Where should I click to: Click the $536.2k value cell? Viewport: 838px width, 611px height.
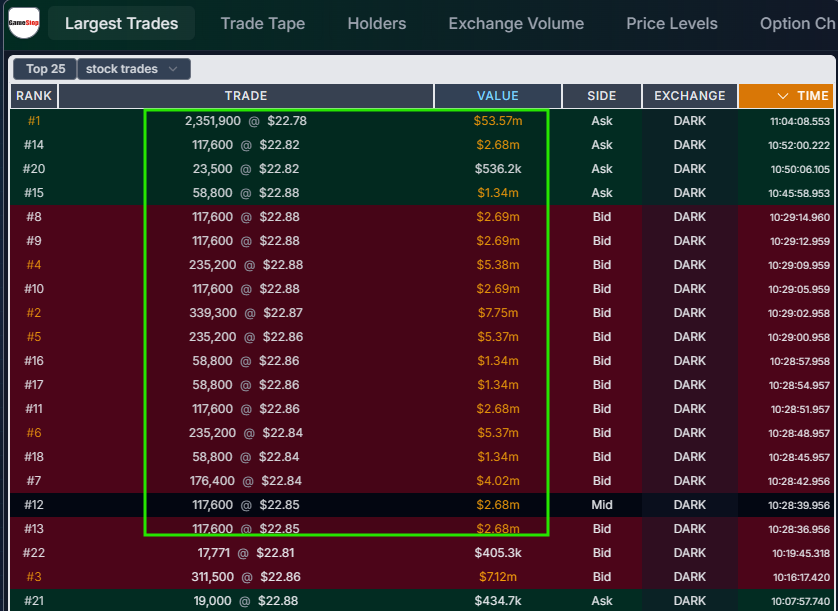click(x=498, y=169)
